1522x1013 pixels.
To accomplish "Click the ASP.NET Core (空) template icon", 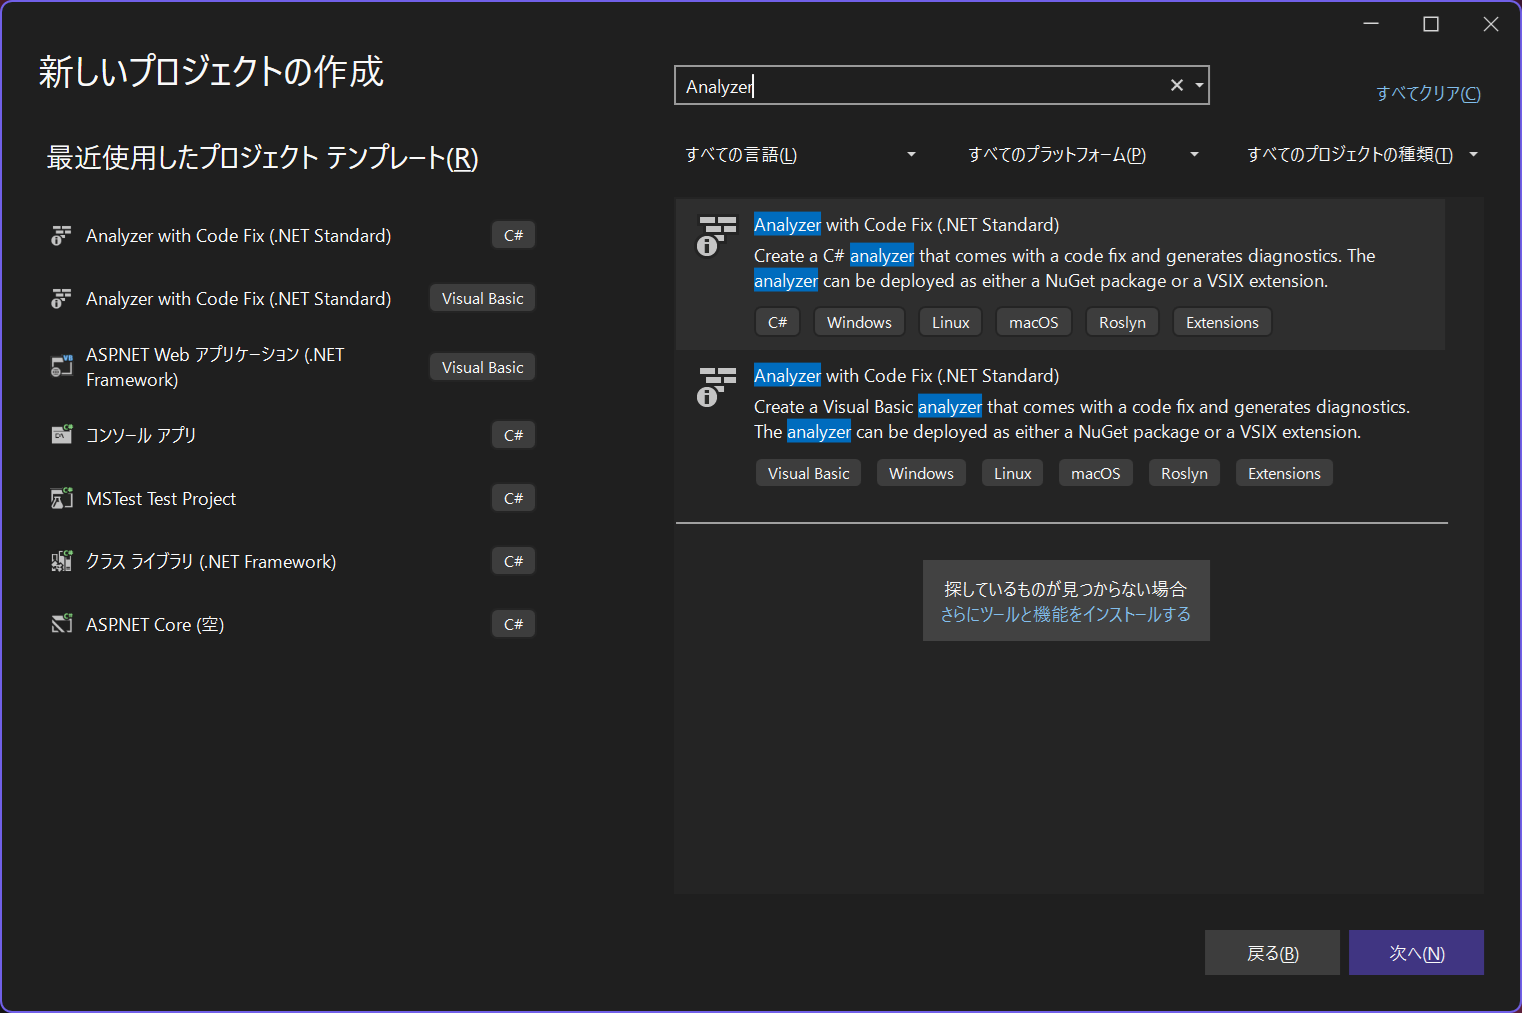I will pos(62,623).
